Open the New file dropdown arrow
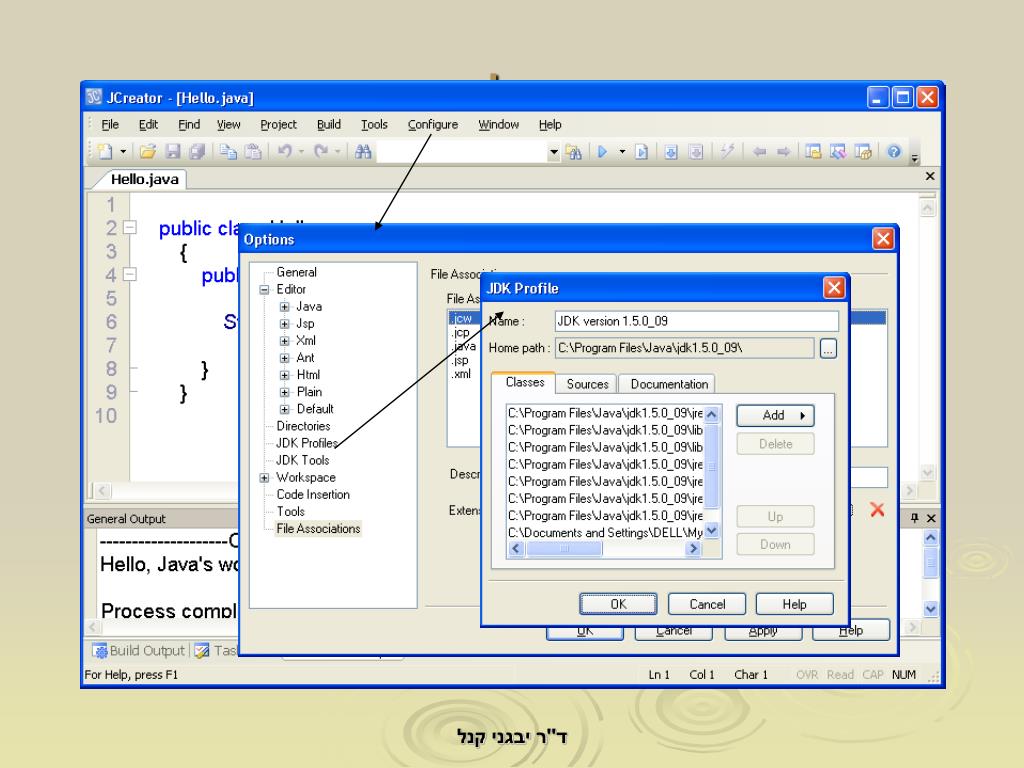Screen dimensions: 1024x768 [x=122, y=152]
